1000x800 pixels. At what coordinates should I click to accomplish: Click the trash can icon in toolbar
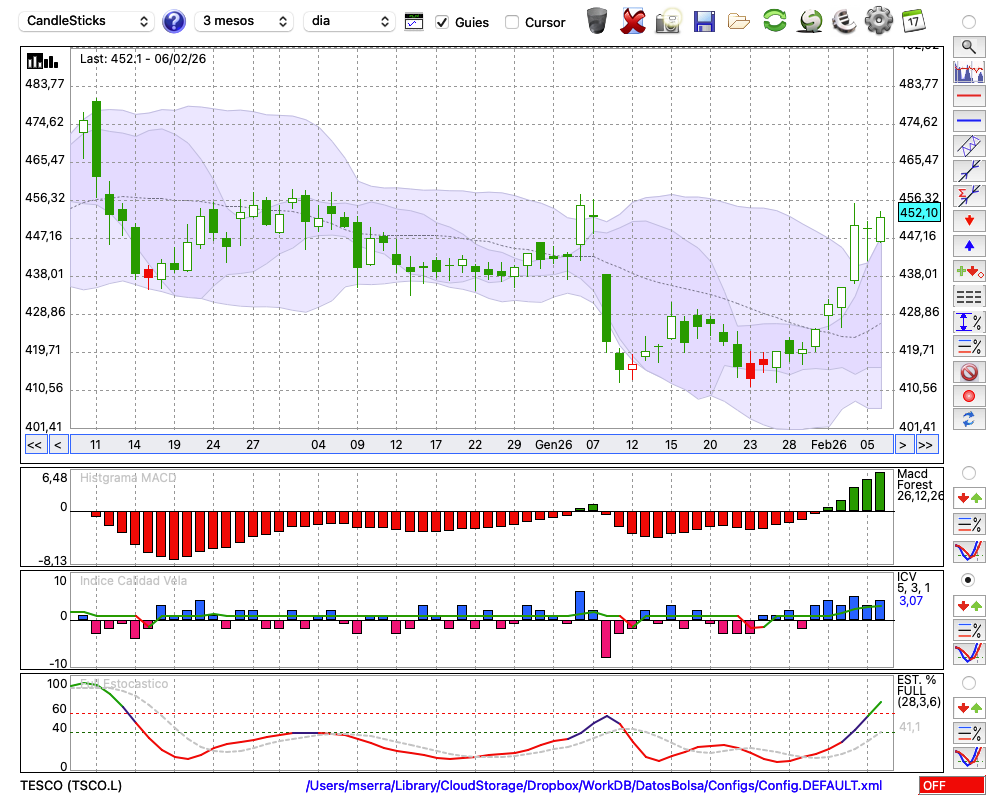pos(597,20)
